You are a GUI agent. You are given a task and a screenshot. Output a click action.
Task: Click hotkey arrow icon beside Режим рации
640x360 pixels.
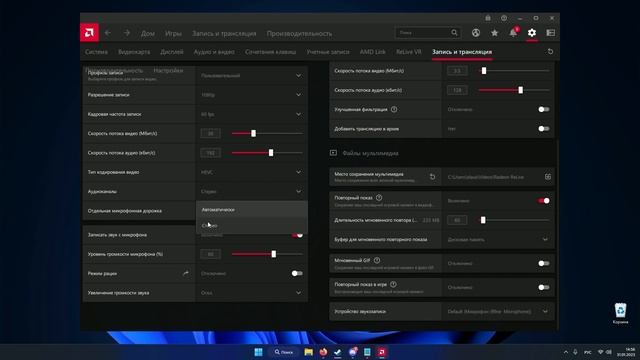click(x=186, y=273)
